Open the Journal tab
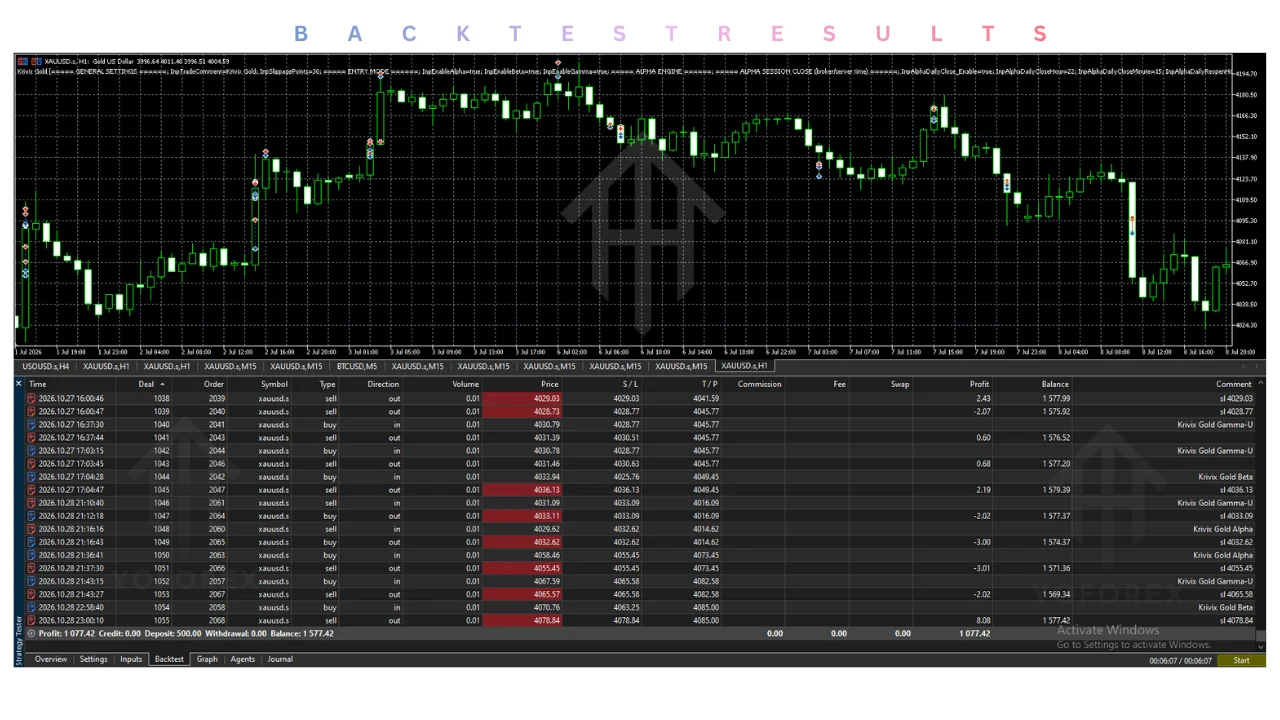1280x720 pixels. (x=280, y=659)
